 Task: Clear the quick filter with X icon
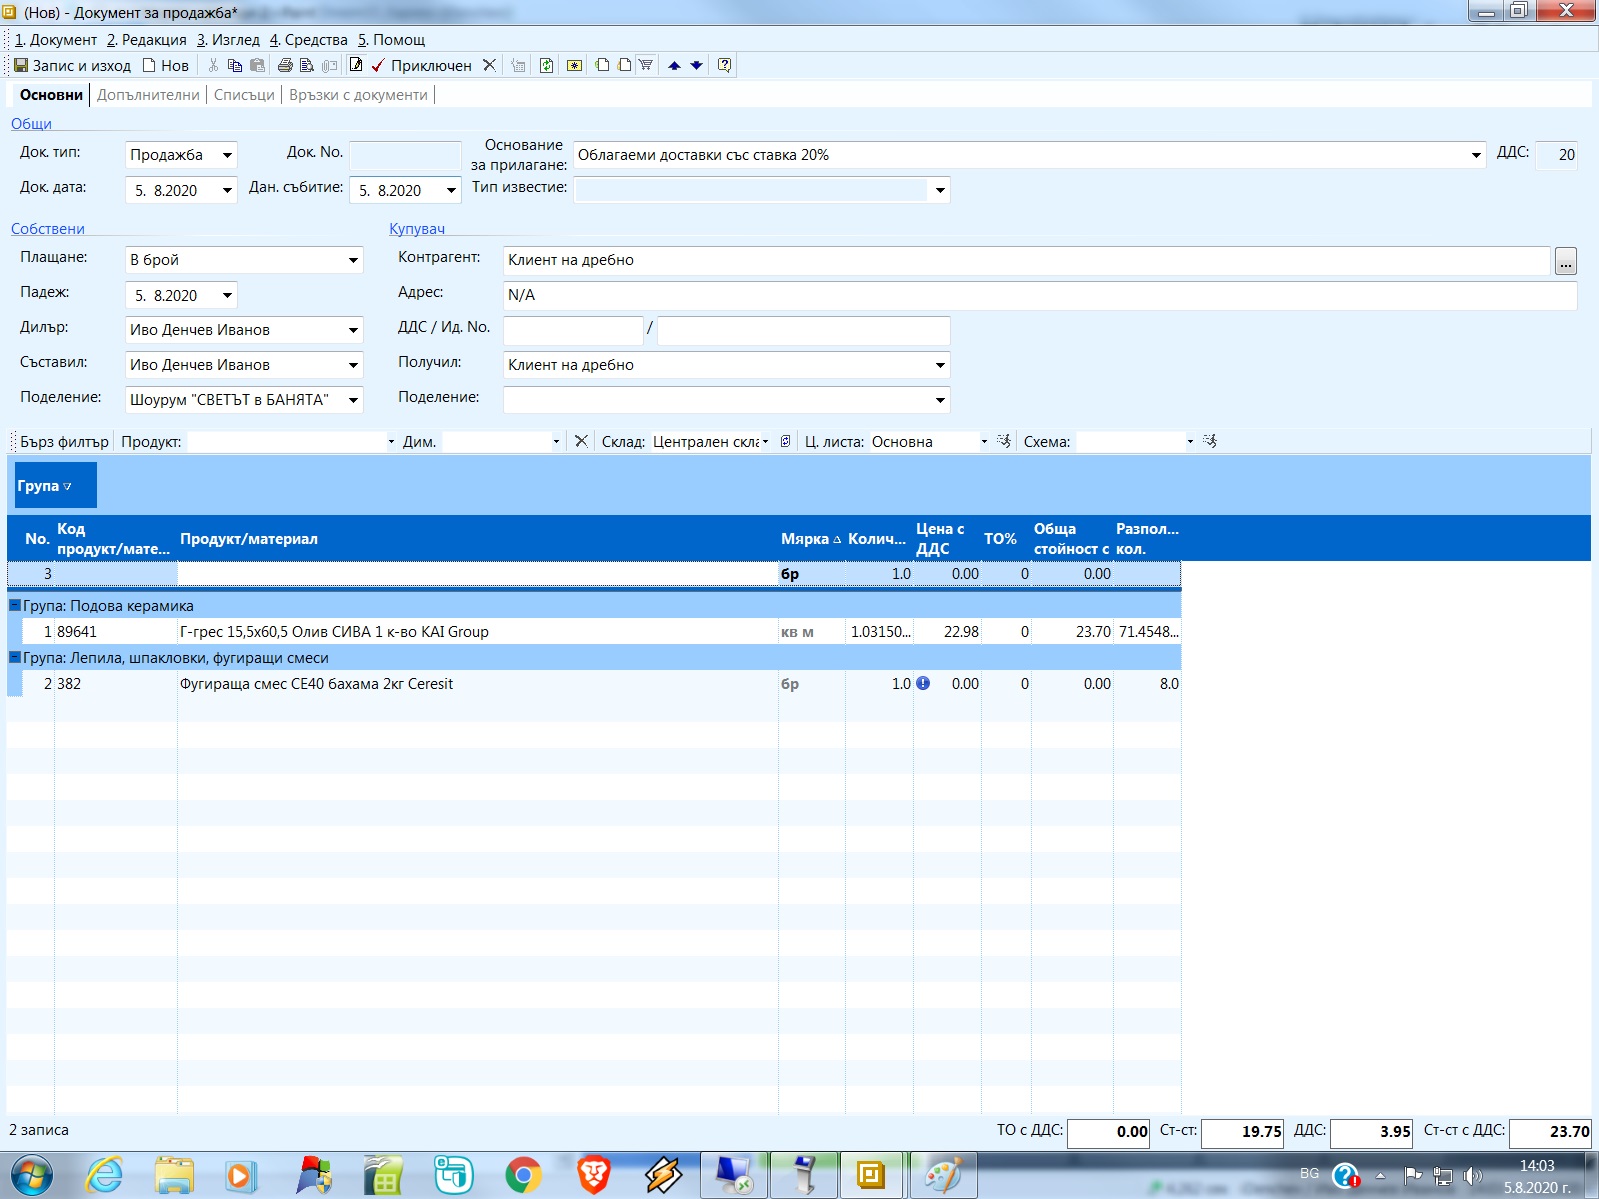(581, 441)
